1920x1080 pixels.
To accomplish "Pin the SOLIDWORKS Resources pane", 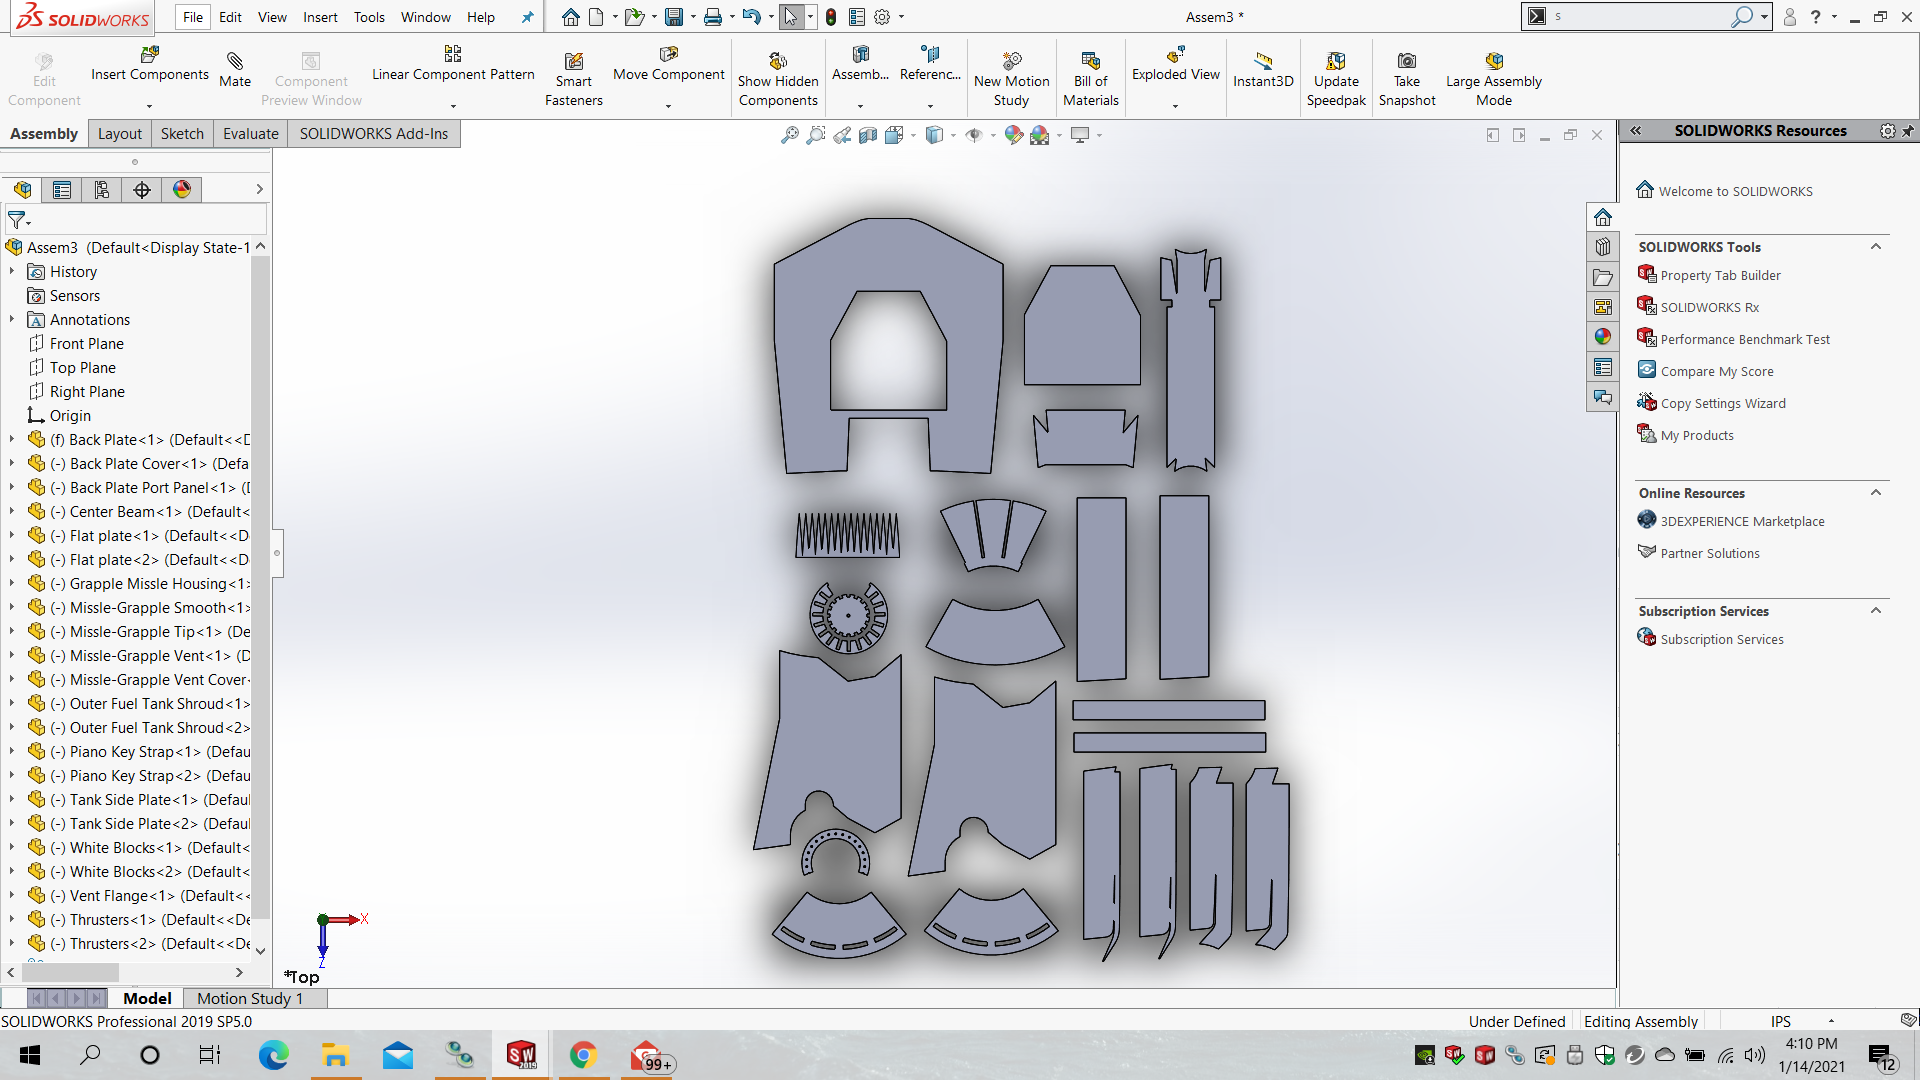I will pyautogui.click(x=1908, y=131).
